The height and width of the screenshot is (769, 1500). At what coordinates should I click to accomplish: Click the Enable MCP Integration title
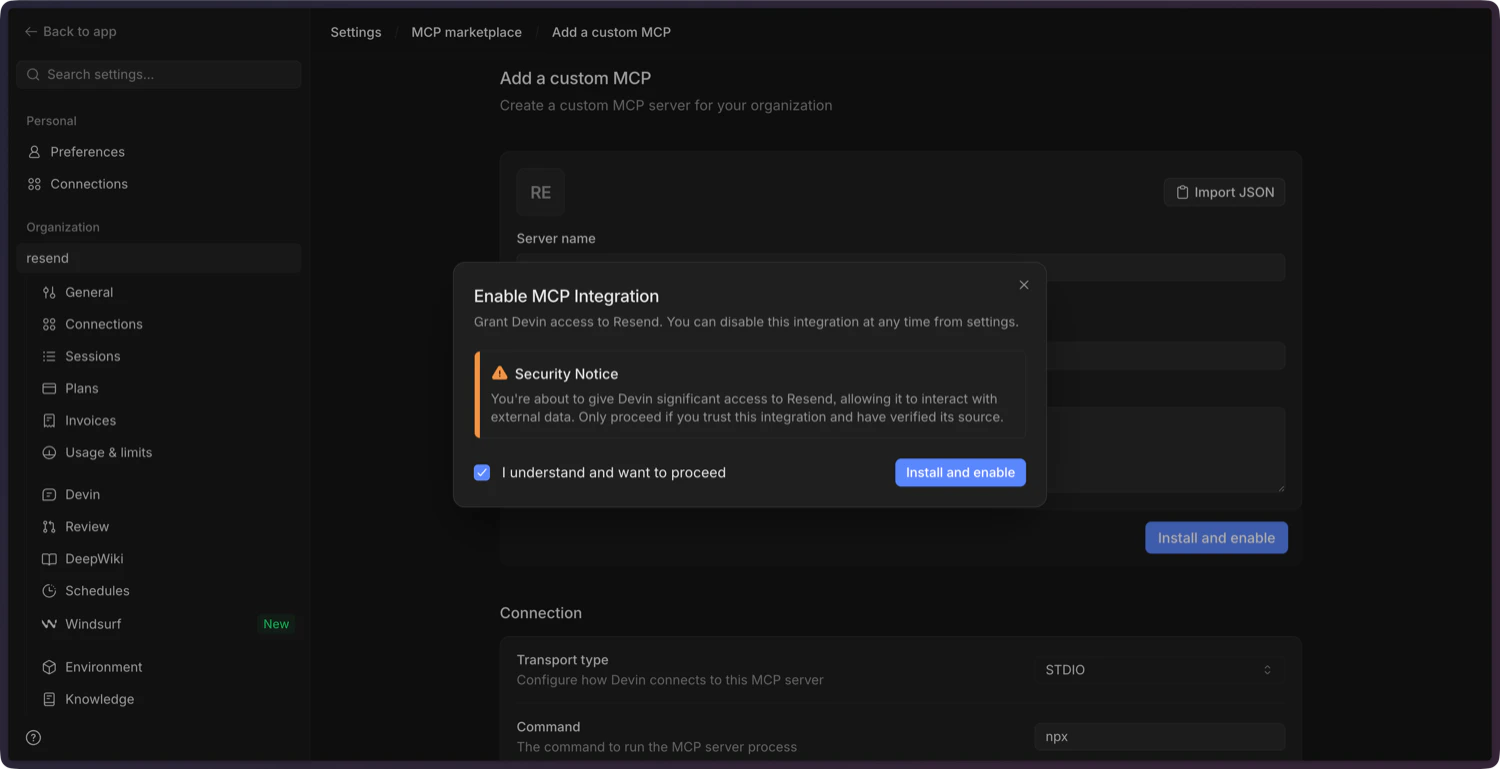[x=566, y=297]
